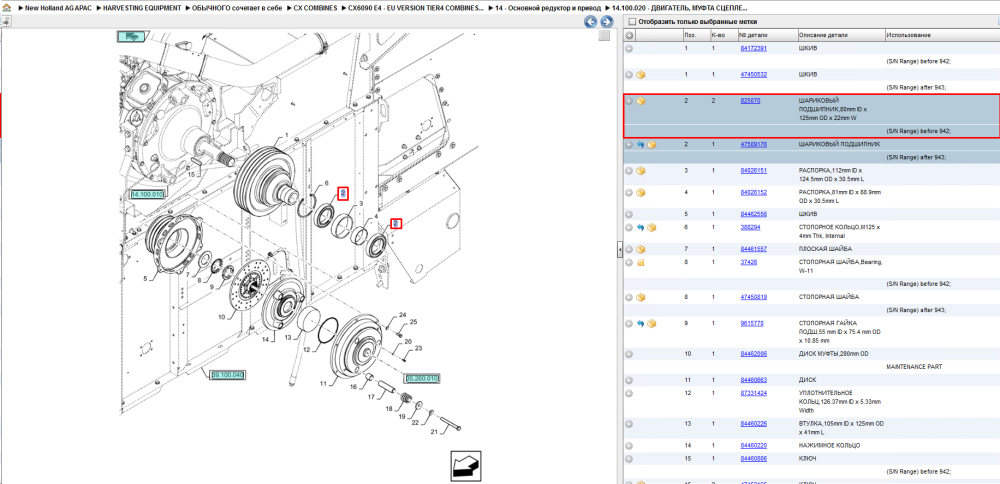Click package icon for part 388294

[x=651, y=228]
